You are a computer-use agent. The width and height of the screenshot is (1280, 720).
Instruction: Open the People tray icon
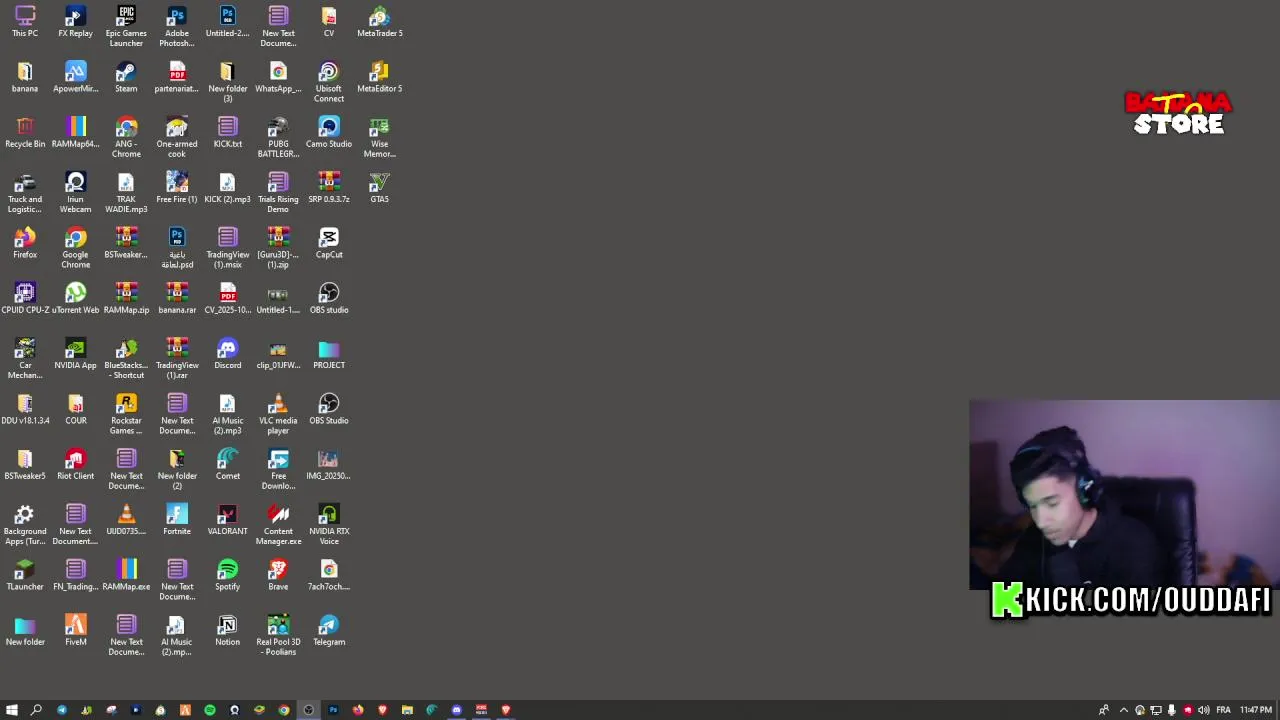click(1104, 710)
